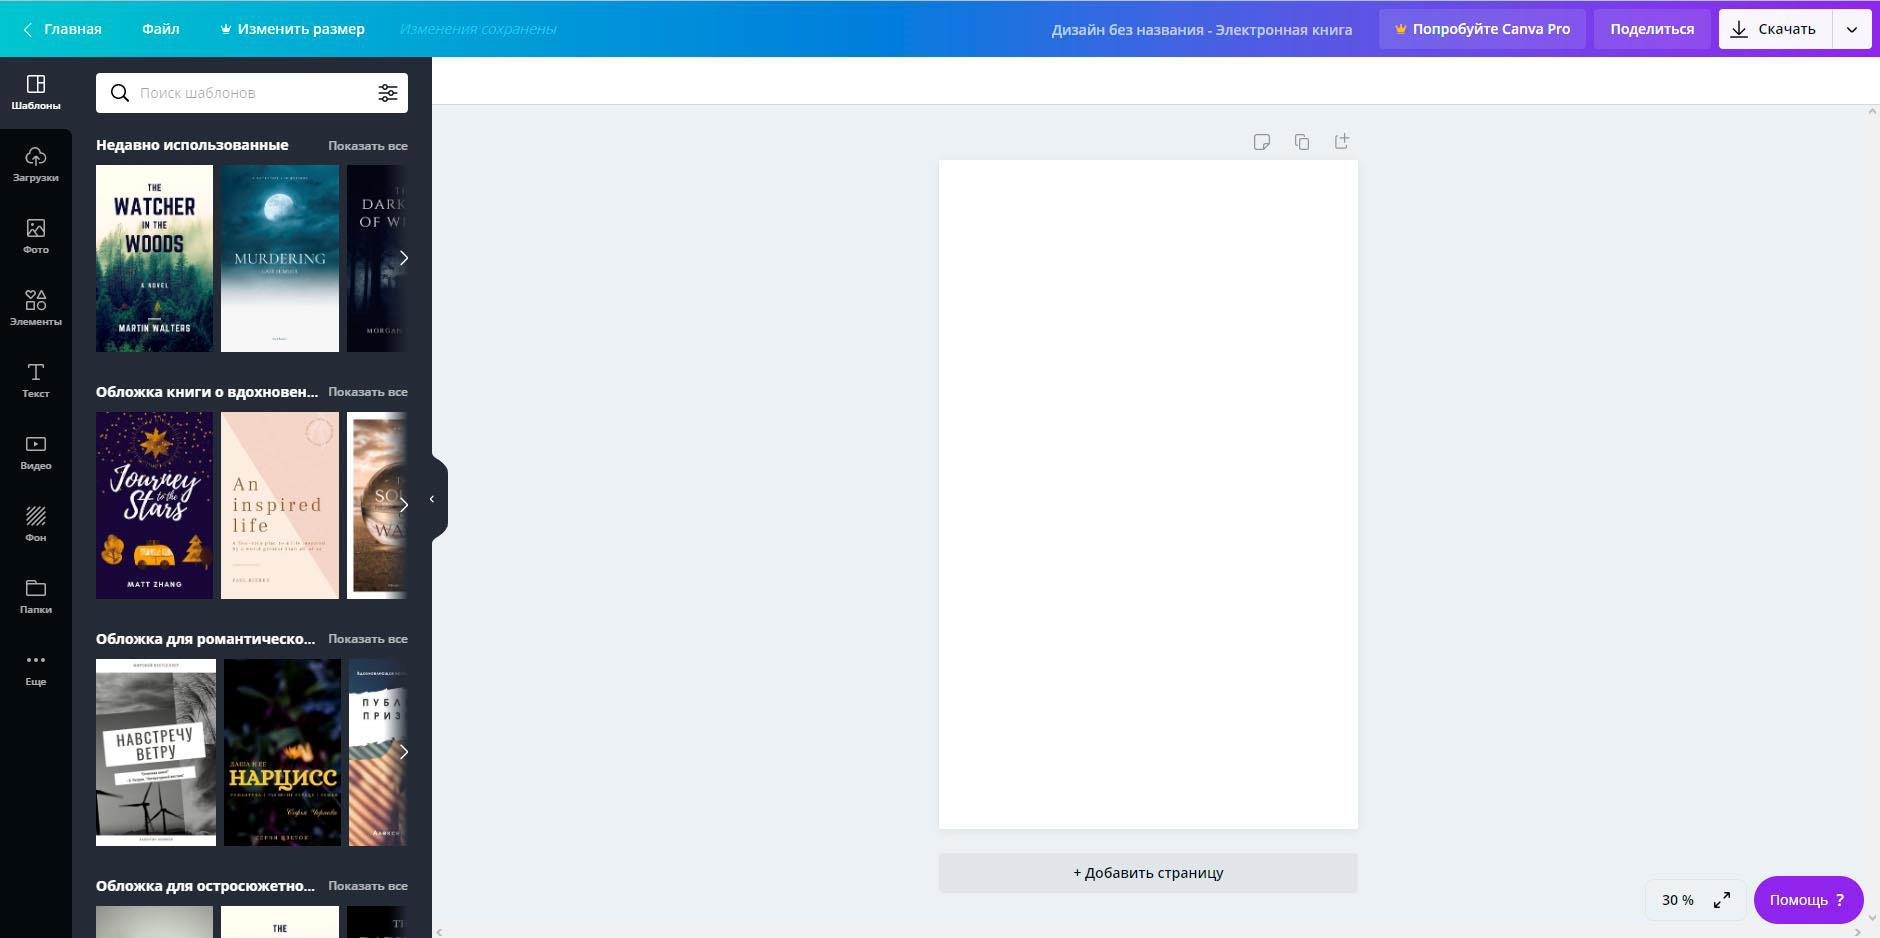The width and height of the screenshot is (1880, 938).
Task: Open the Фон background panel
Action: click(x=36, y=525)
